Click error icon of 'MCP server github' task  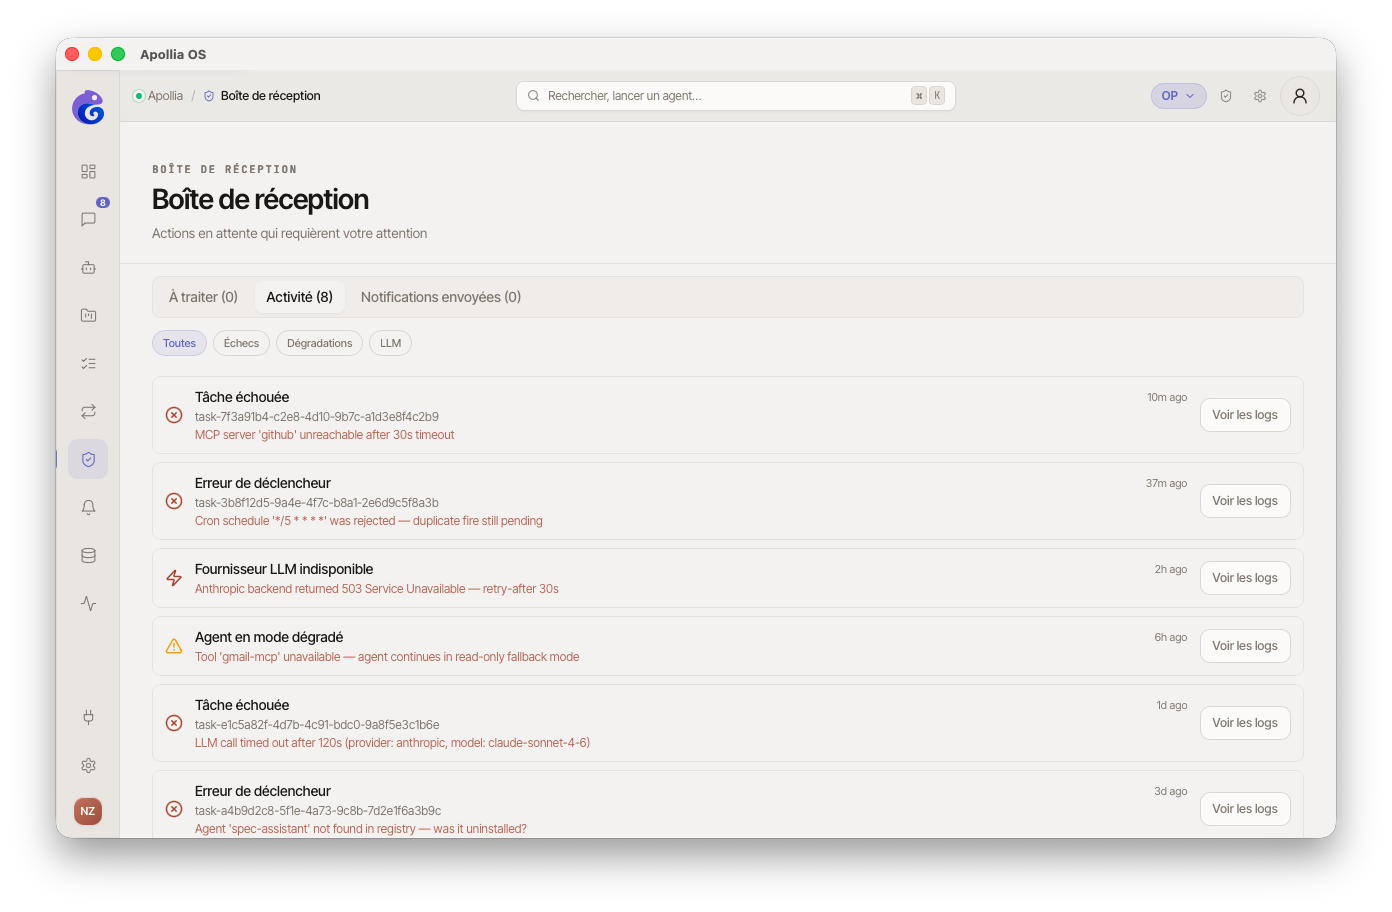point(174,415)
